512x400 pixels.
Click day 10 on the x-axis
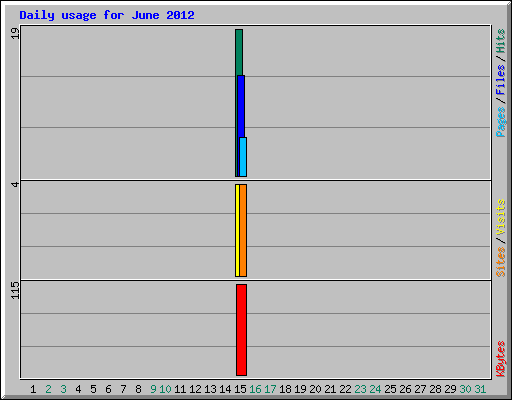[x=165, y=389]
